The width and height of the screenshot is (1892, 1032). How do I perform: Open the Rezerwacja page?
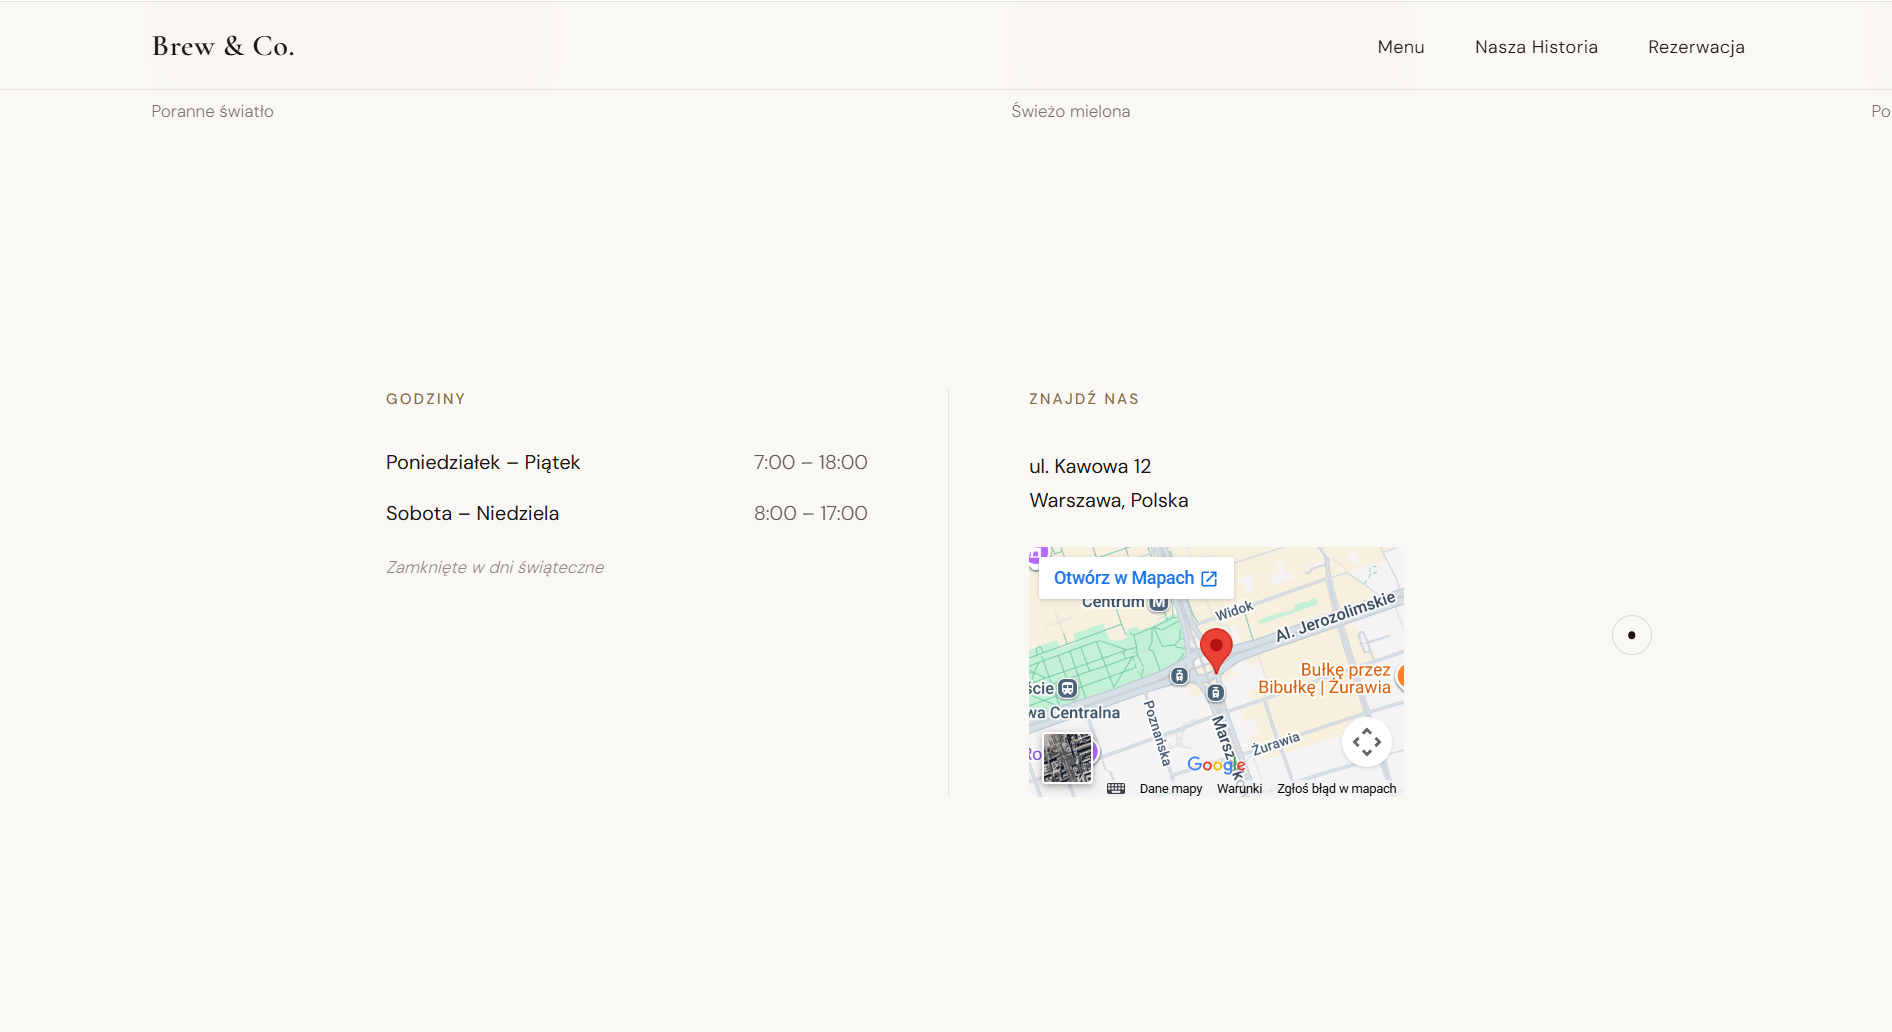pyautogui.click(x=1696, y=46)
